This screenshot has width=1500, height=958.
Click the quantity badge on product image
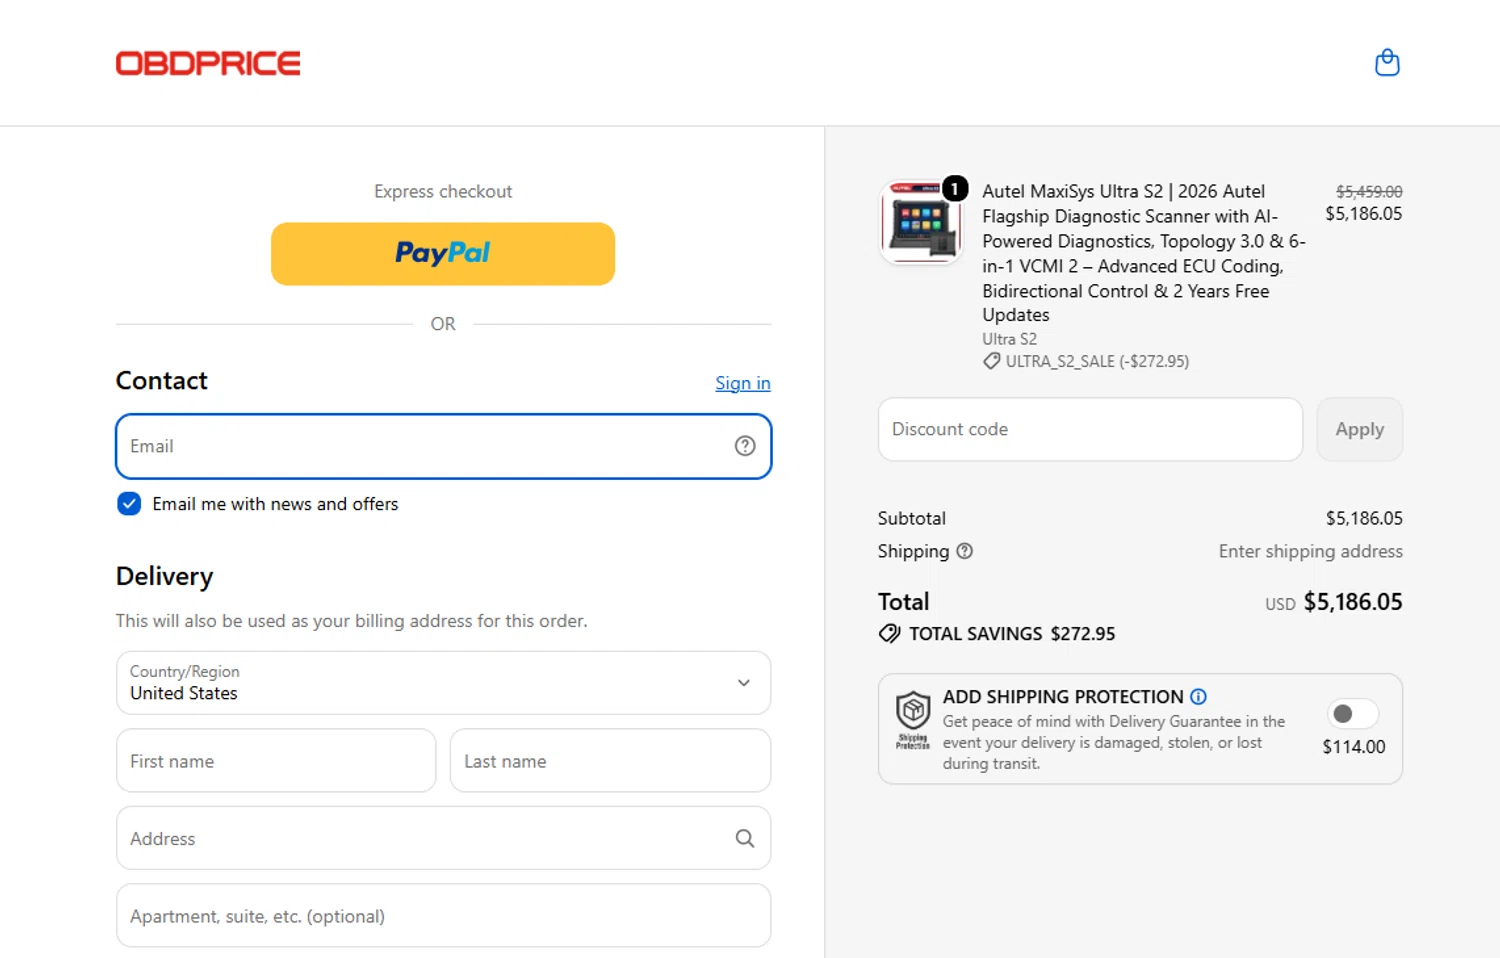click(x=955, y=188)
